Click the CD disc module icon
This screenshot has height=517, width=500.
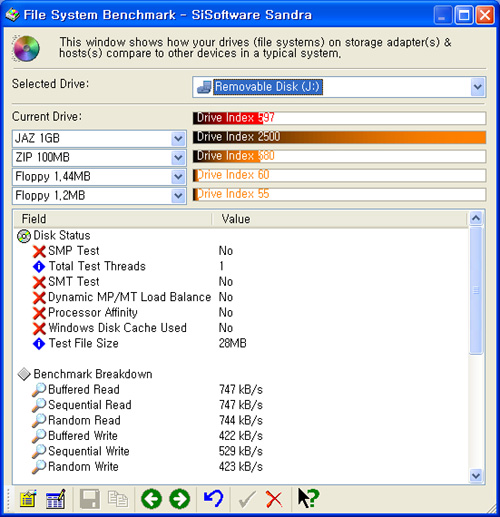(26, 48)
